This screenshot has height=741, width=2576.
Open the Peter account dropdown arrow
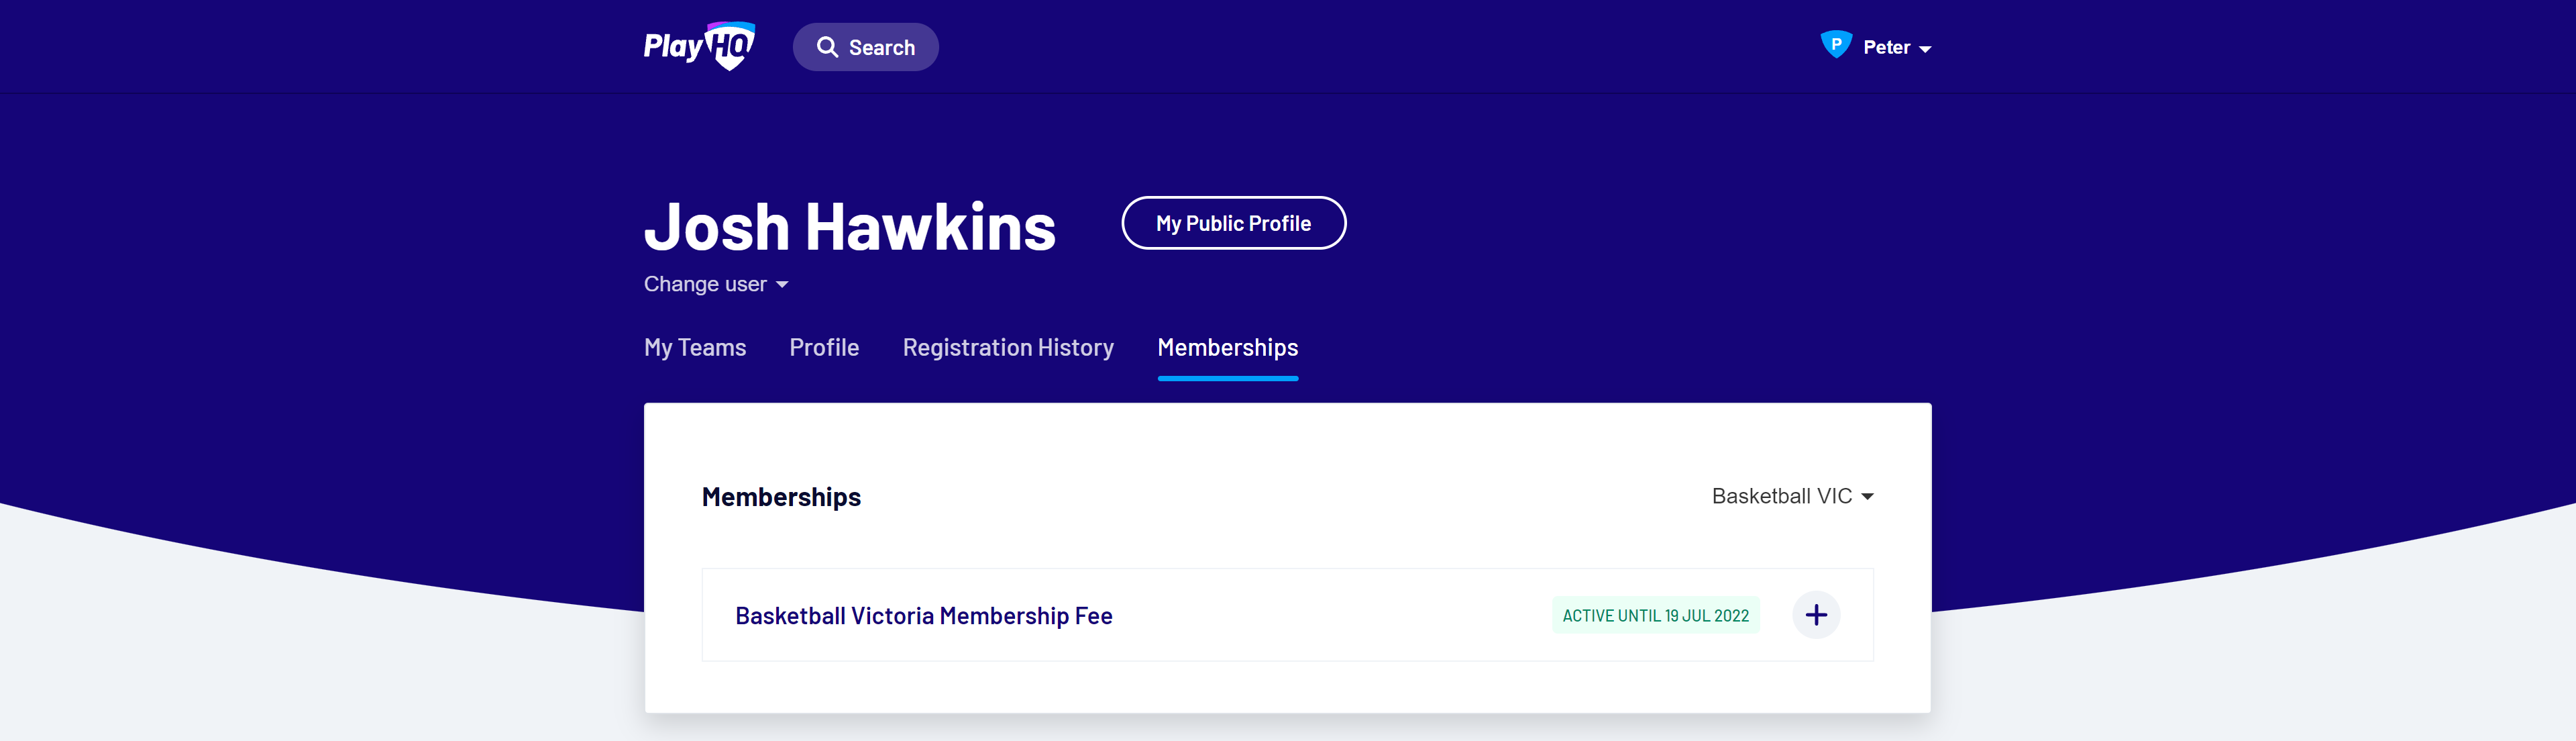point(1925,48)
